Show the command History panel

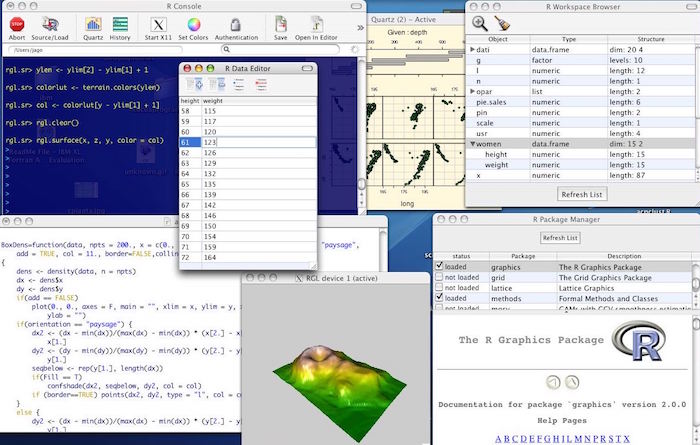(120, 23)
